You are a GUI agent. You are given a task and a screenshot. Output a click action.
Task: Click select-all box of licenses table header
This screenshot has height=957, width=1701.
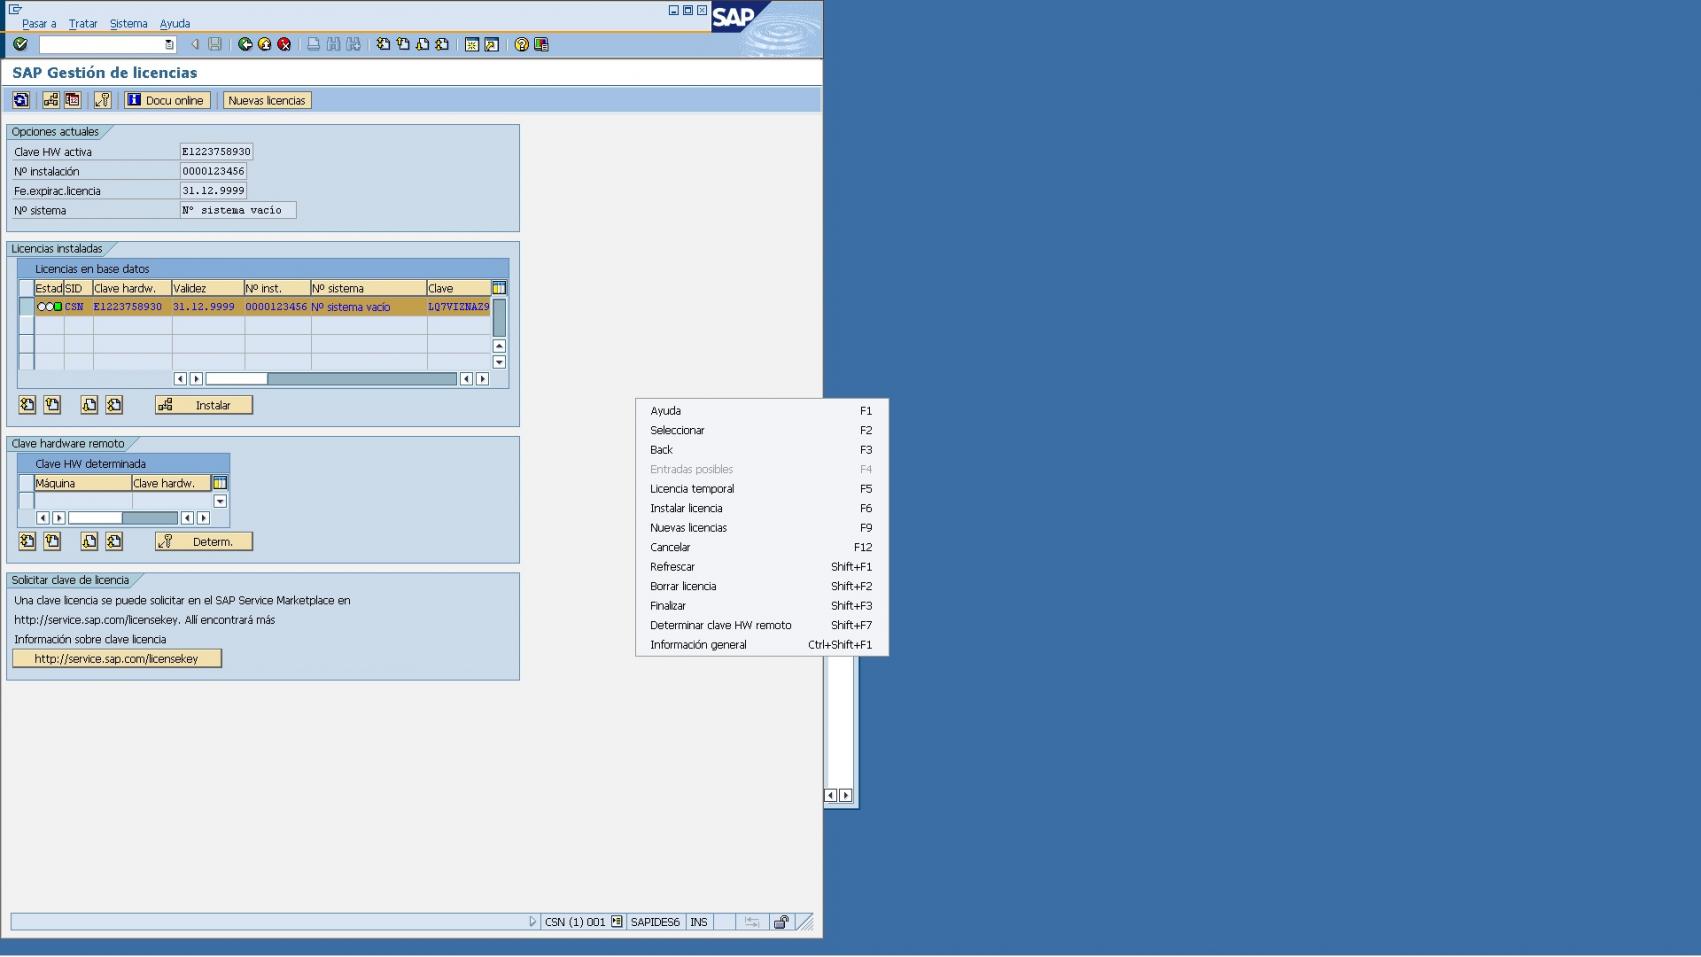point(26,288)
